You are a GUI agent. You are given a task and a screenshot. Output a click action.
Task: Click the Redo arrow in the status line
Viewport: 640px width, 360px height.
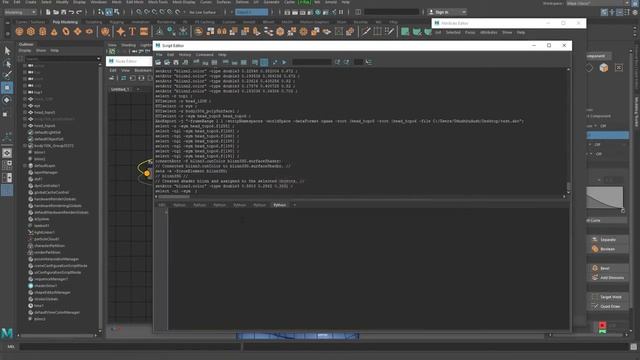79,12
